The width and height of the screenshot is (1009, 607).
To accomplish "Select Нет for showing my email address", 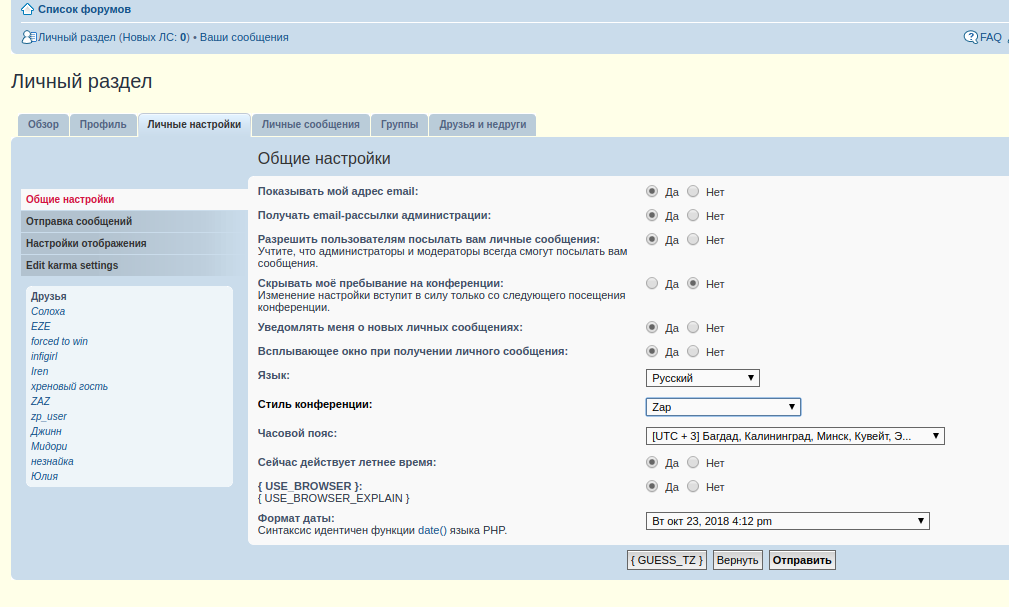I will (693, 191).
